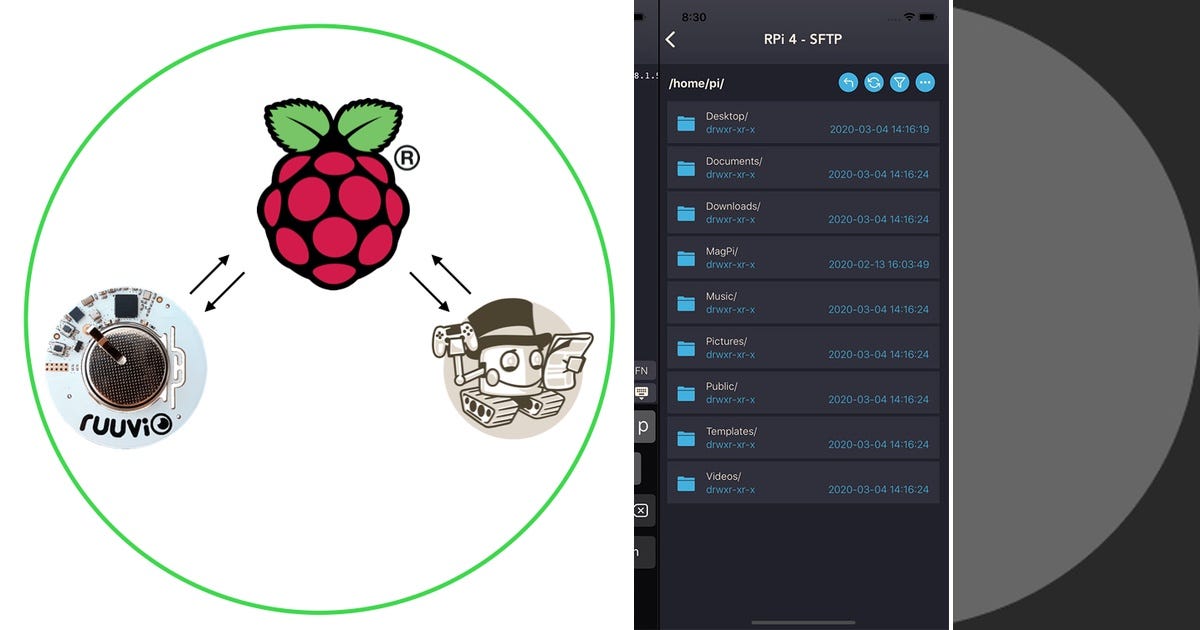Toggle the filter funnel control
This screenshot has height=630, width=1200.
click(899, 83)
